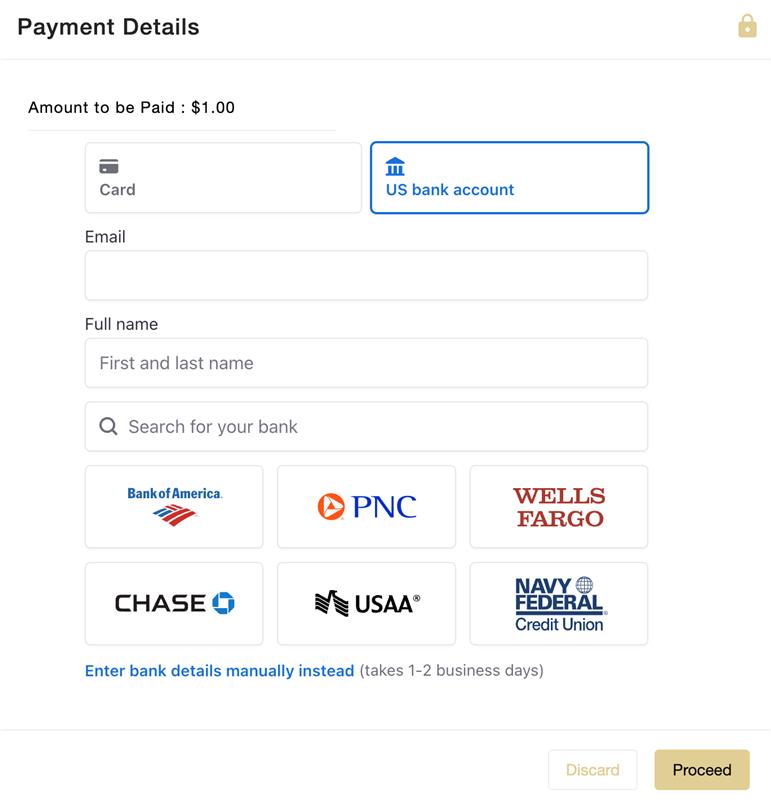Click the search magnifier icon

(x=108, y=426)
